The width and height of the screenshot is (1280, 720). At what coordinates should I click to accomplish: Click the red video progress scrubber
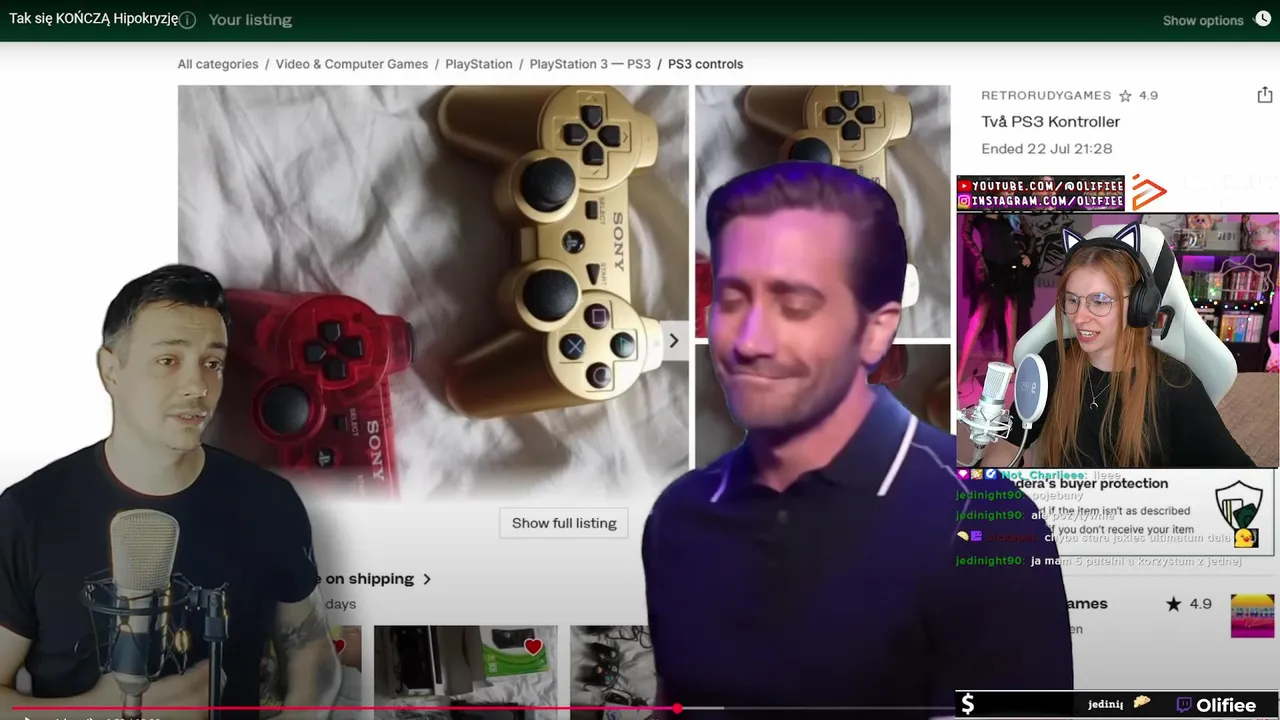677,708
